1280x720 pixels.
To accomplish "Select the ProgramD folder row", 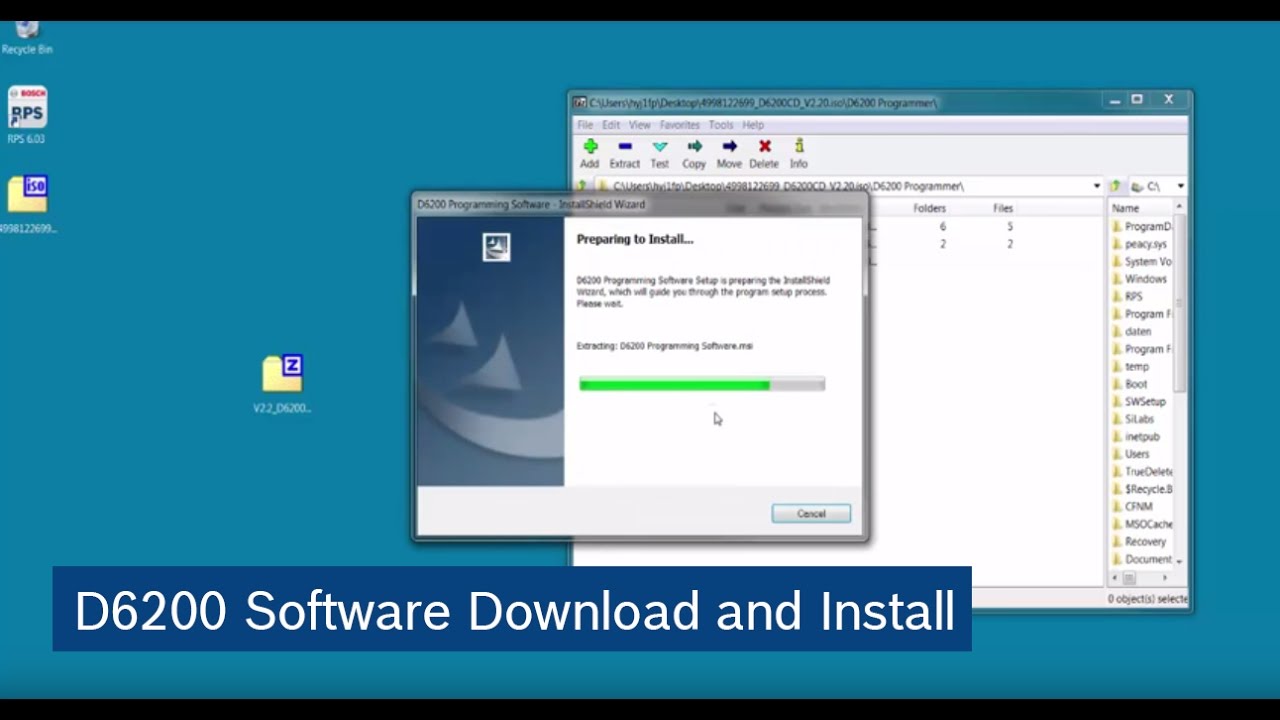I will point(1140,226).
